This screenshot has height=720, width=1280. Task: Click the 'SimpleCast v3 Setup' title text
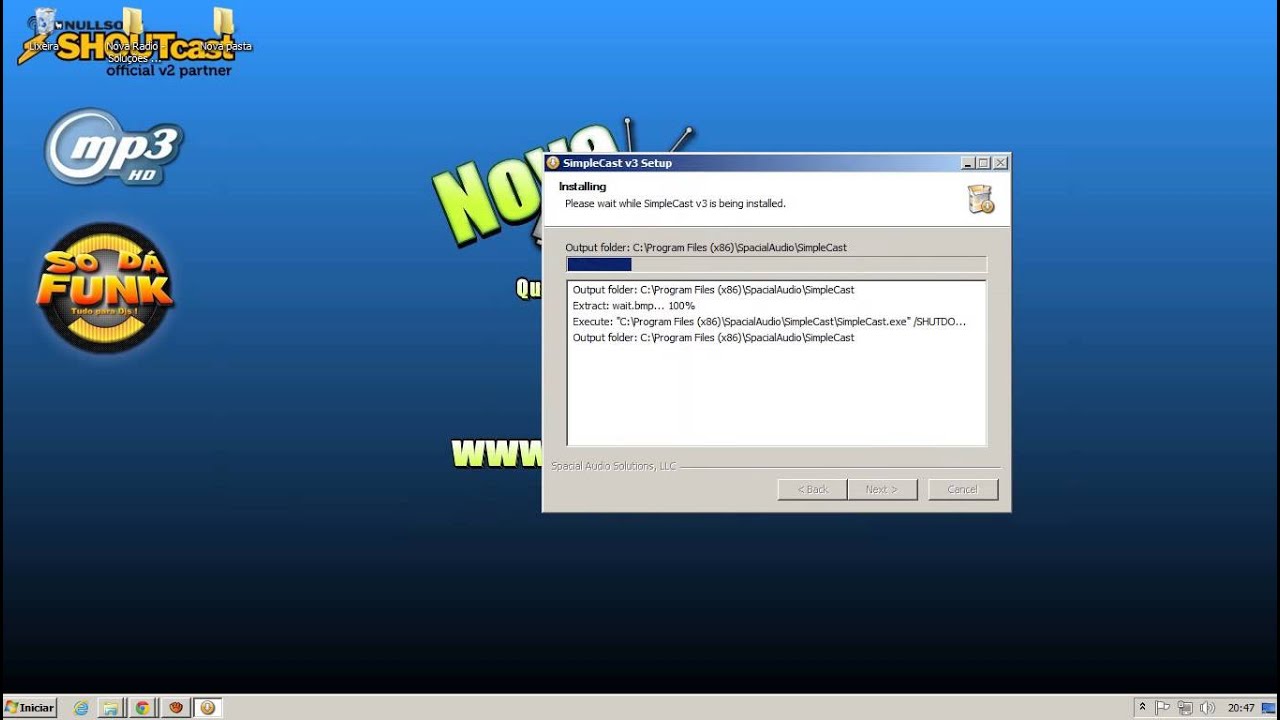coord(617,162)
